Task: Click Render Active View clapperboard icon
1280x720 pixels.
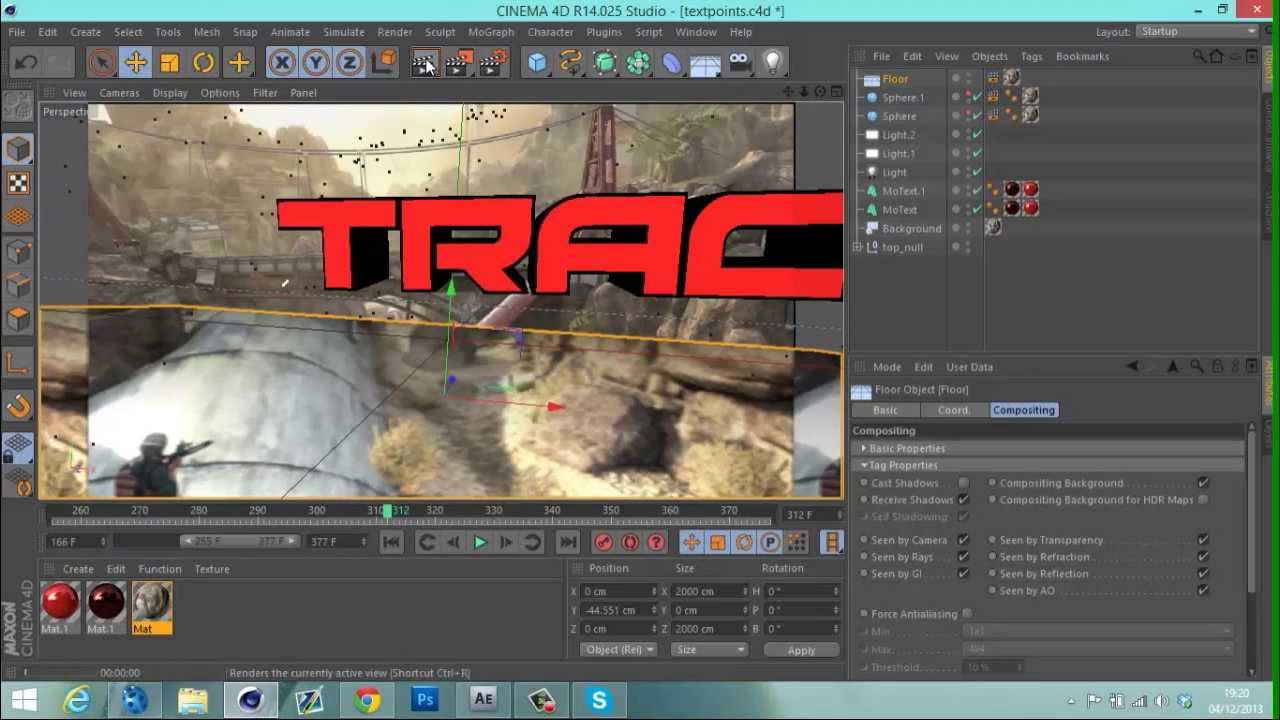Action: (x=424, y=64)
